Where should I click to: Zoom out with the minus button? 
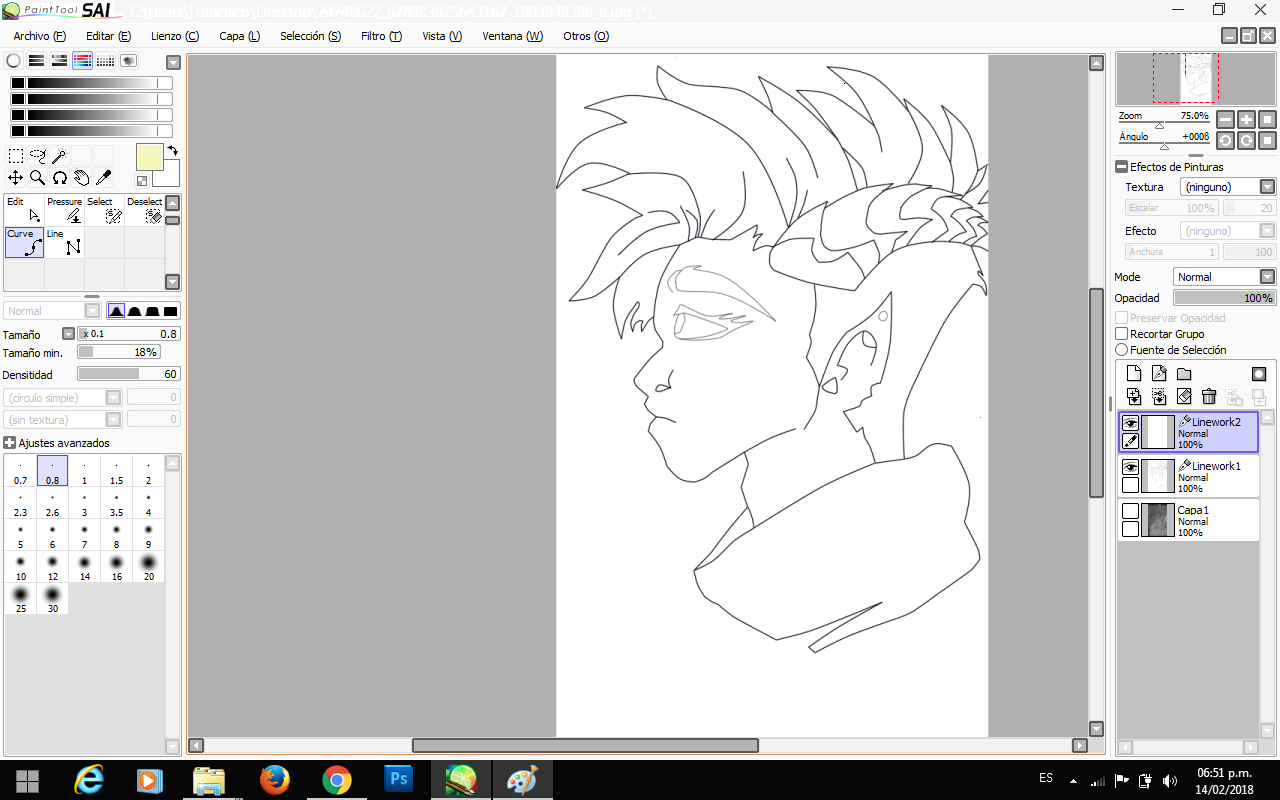click(x=1226, y=119)
